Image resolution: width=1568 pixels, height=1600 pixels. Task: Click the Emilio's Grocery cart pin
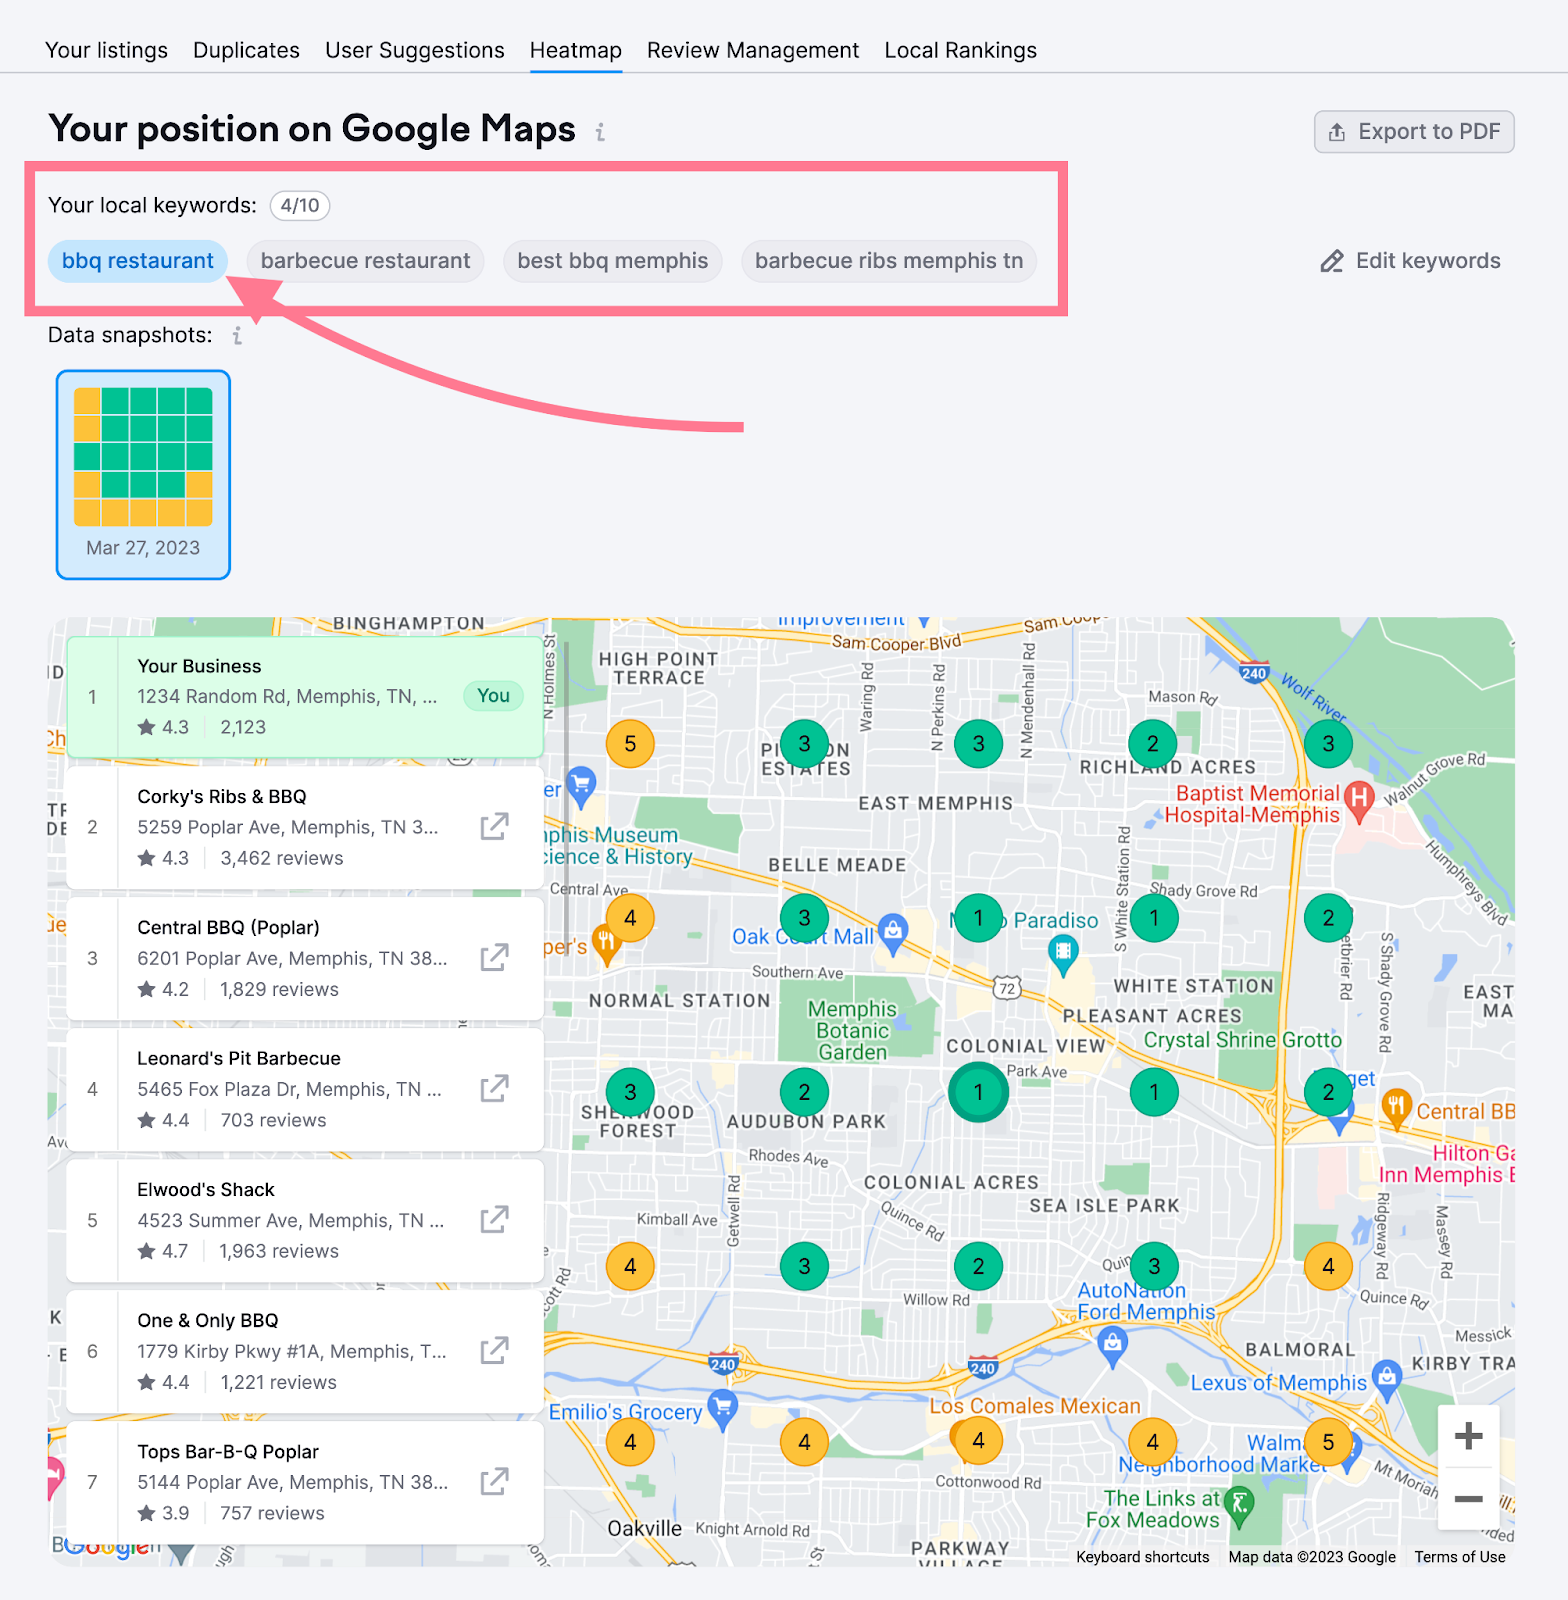tap(722, 1409)
